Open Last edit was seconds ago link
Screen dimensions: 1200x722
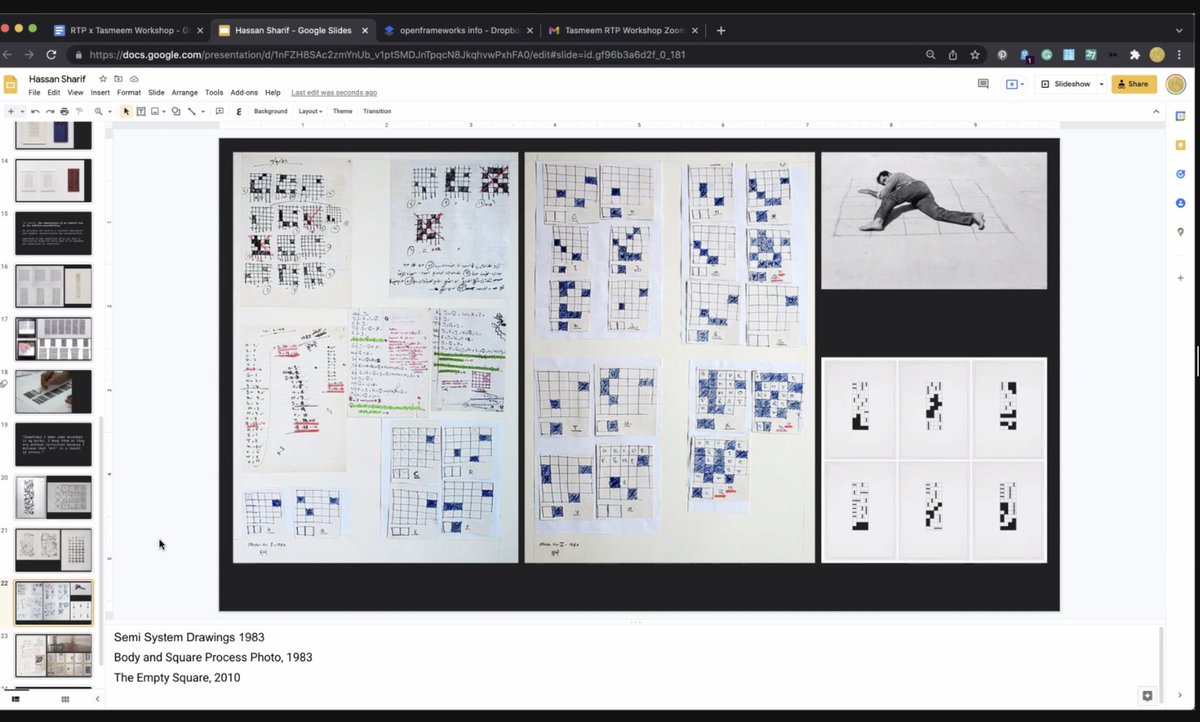(x=334, y=92)
